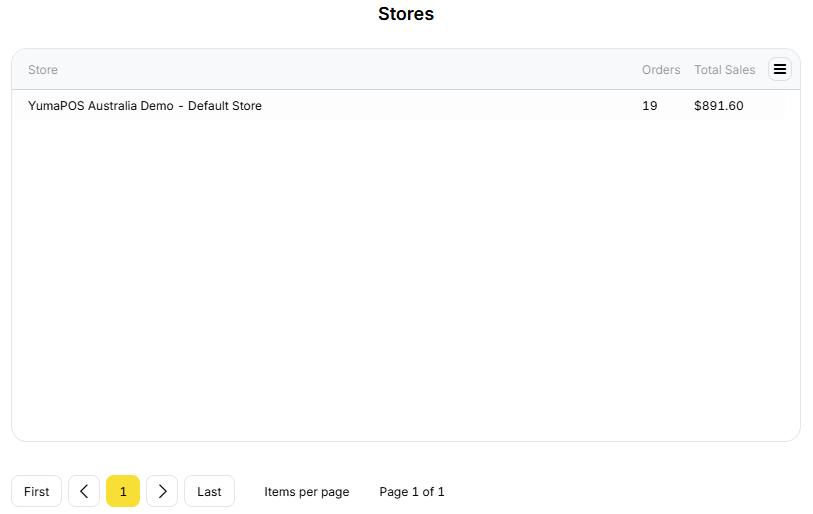Click the Items per page label
Viewport: 813px width, 514px height.
click(306, 492)
